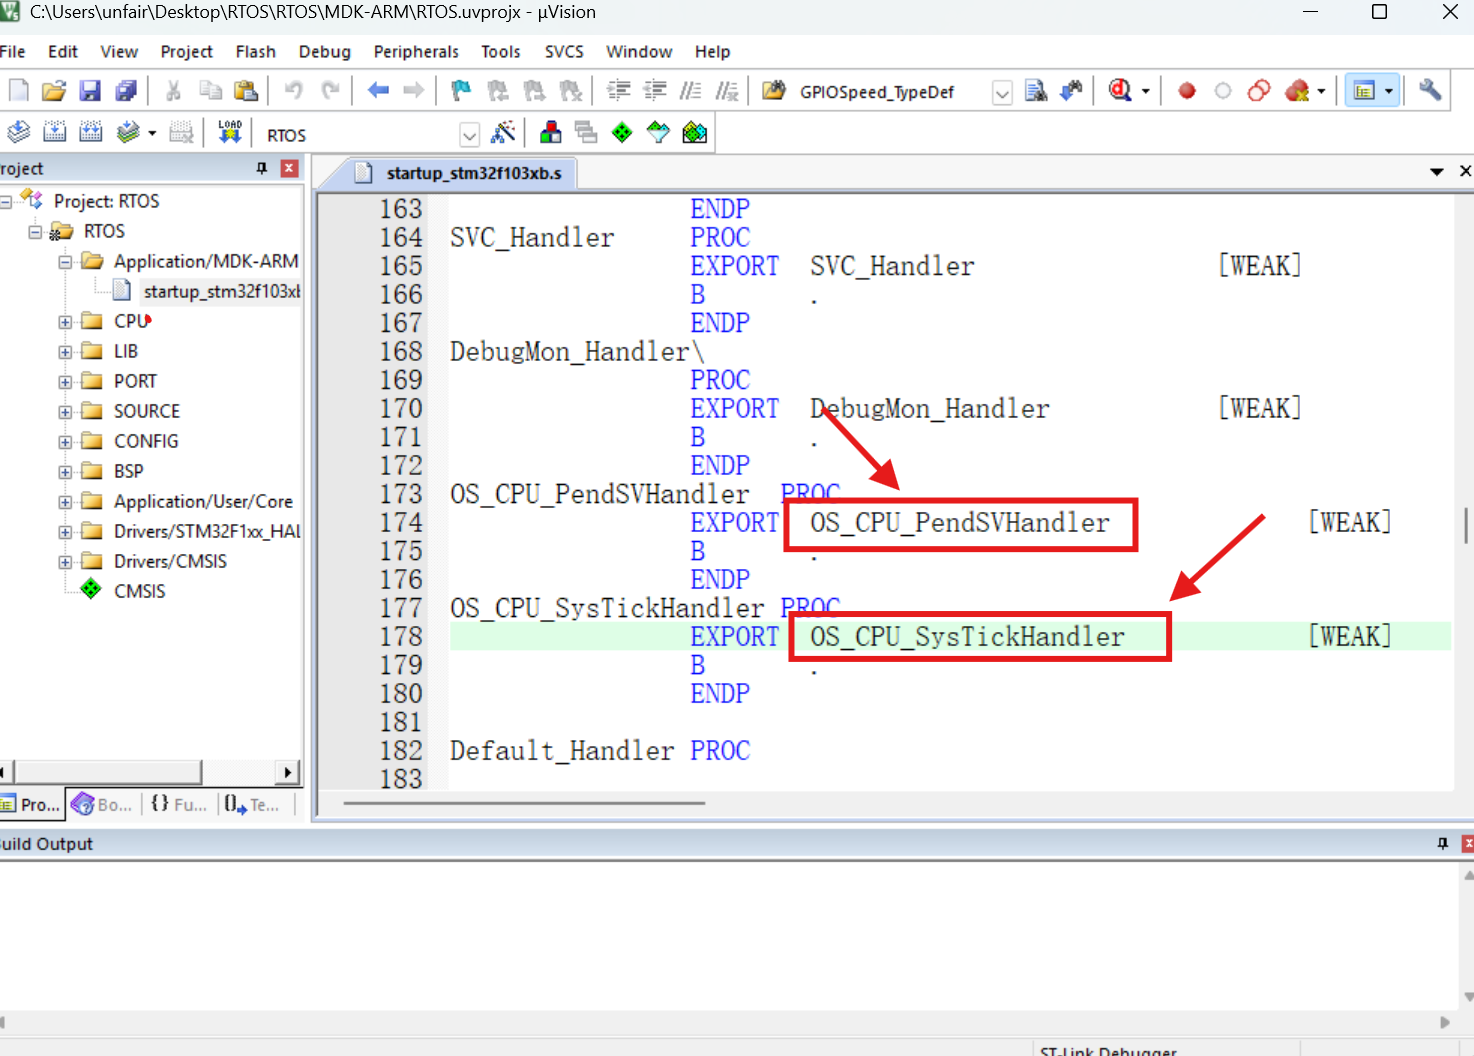
Task: Translate current file icon
Action: point(19,132)
